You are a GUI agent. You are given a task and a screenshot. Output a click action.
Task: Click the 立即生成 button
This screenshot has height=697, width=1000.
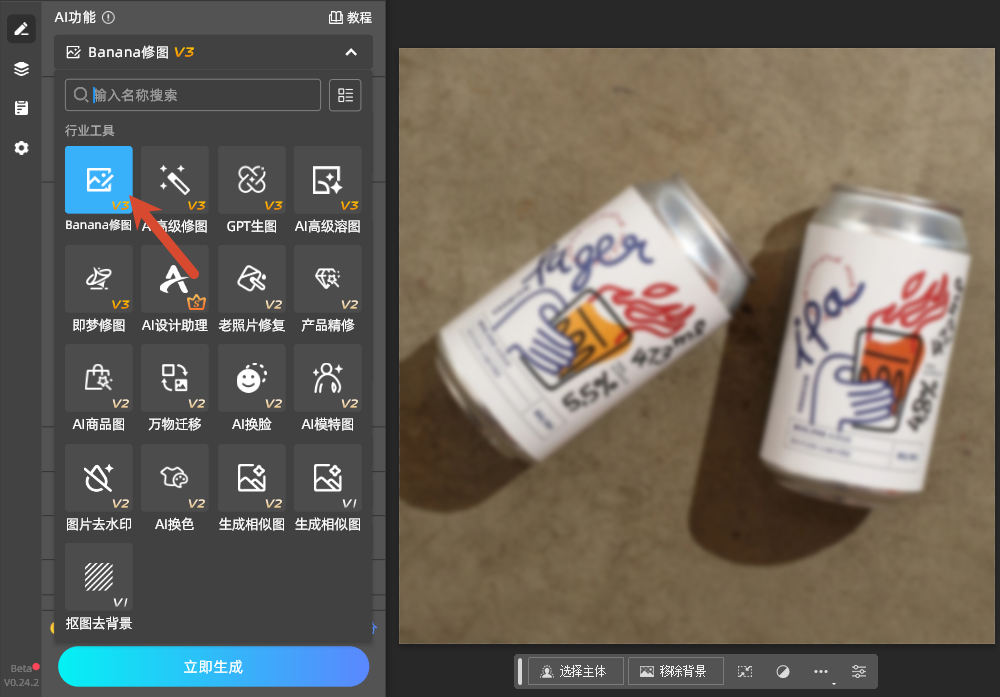(214, 667)
